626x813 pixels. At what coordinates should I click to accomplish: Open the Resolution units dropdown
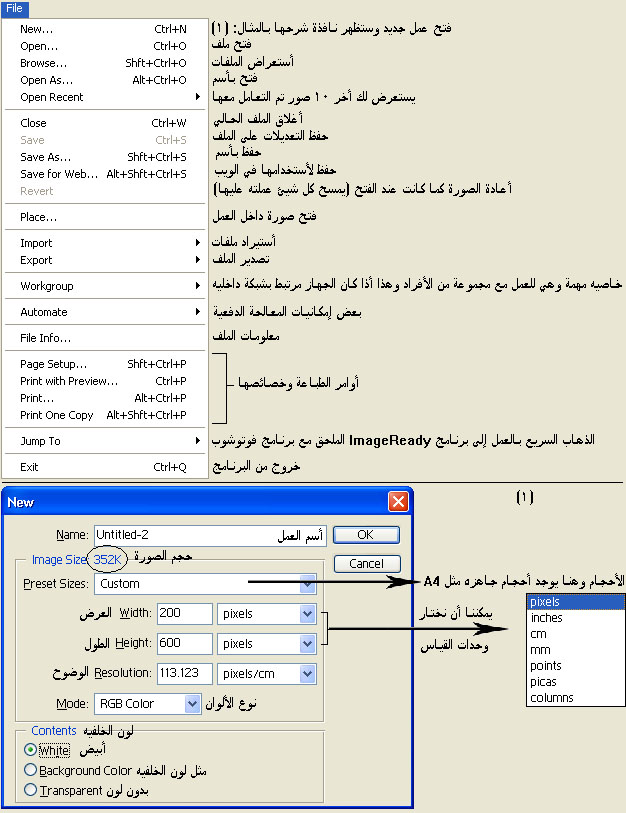(x=267, y=674)
